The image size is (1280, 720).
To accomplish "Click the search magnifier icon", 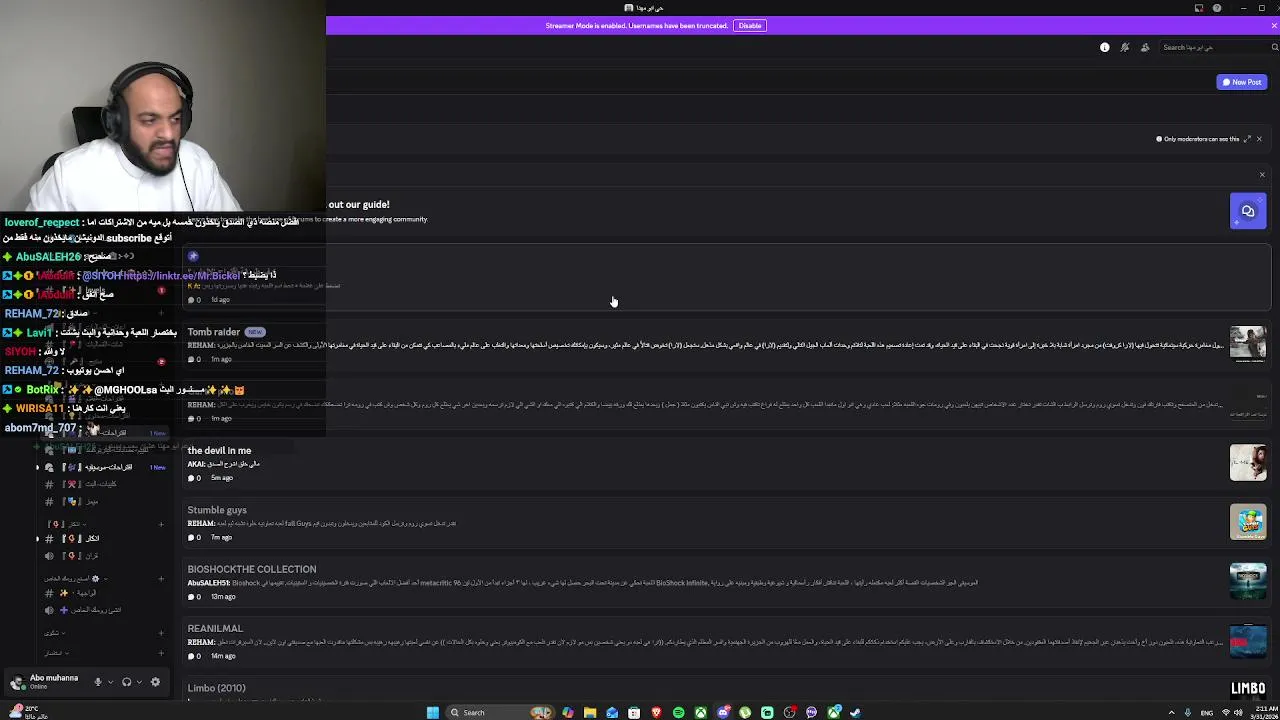I will (1274, 47).
